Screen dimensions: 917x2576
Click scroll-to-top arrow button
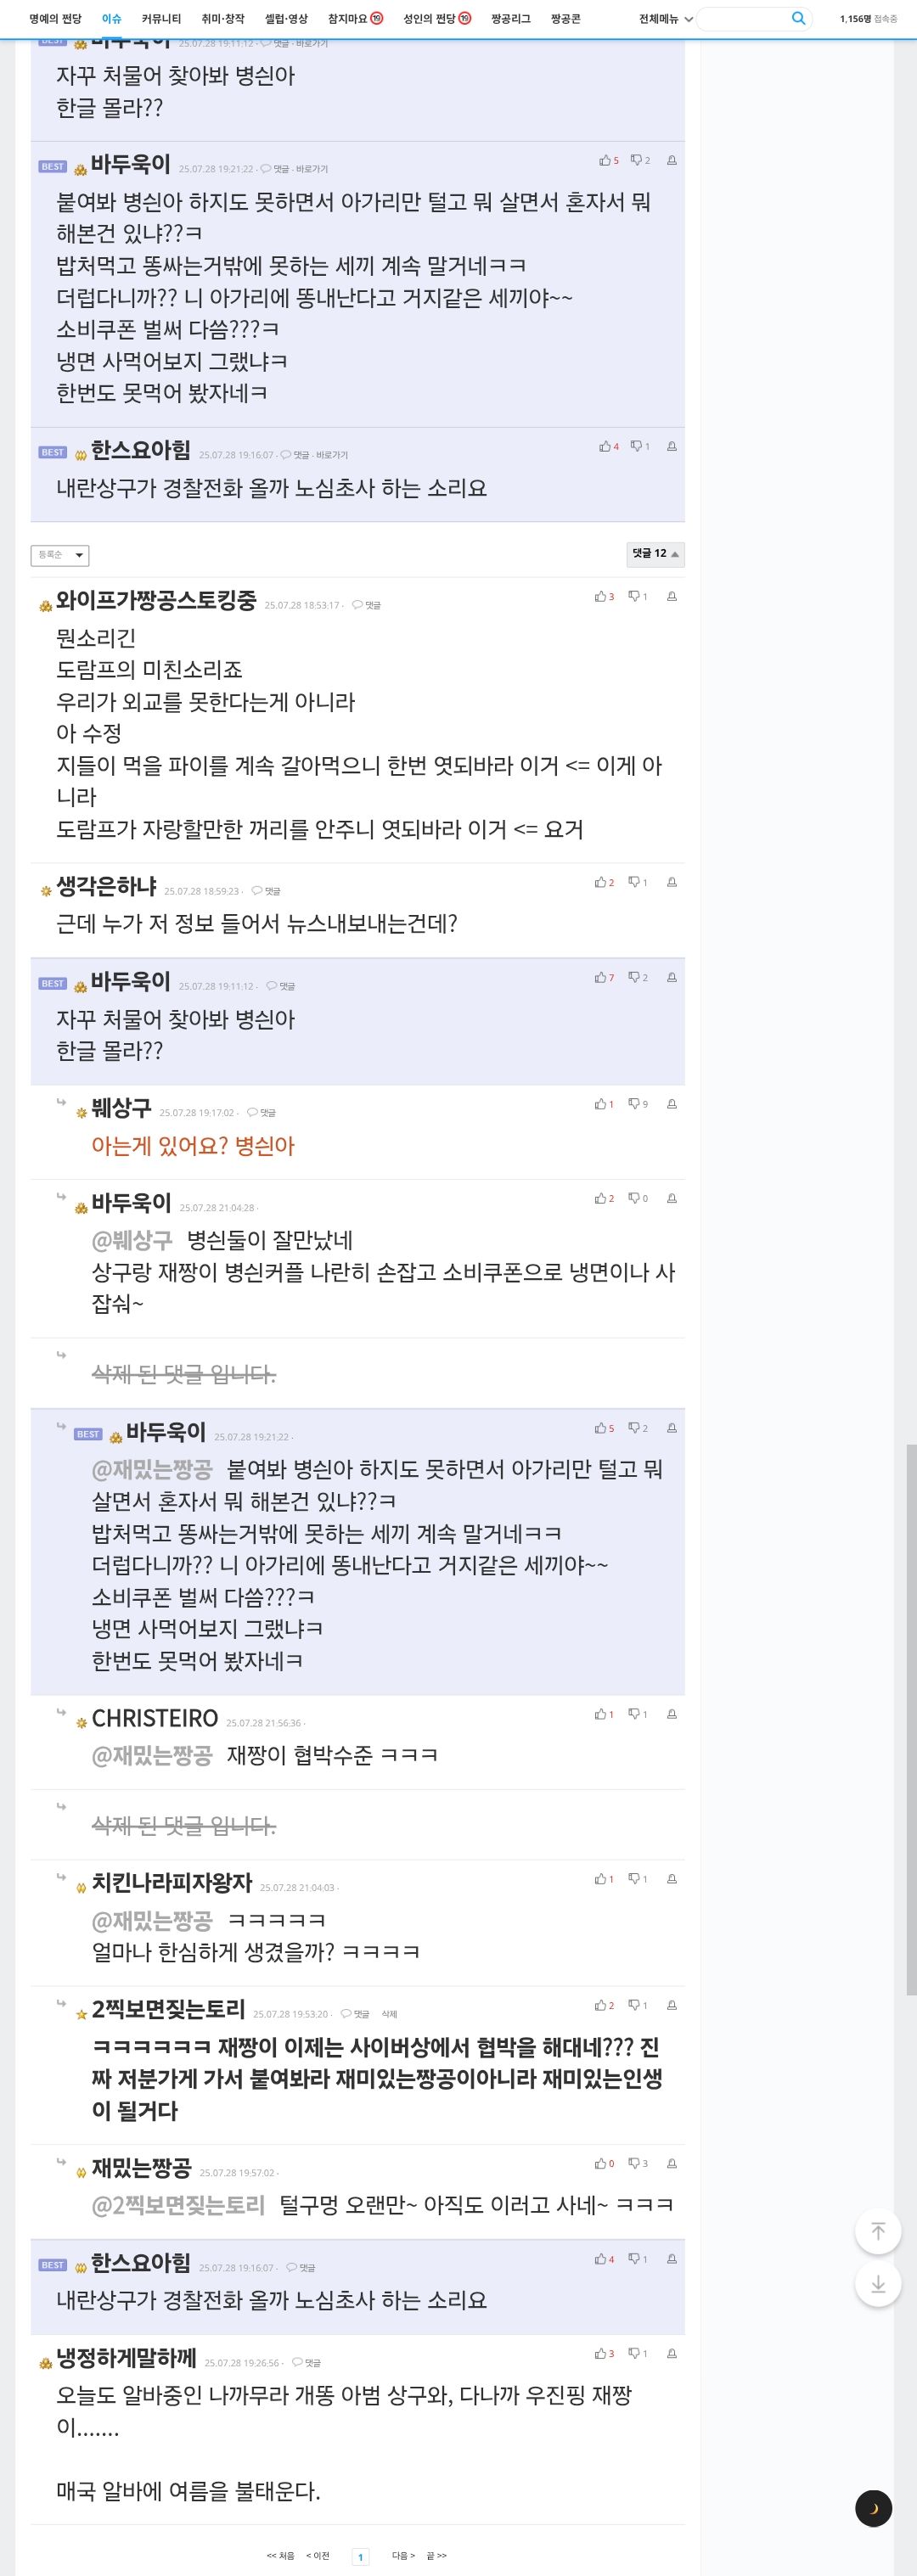tap(878, 2231)
